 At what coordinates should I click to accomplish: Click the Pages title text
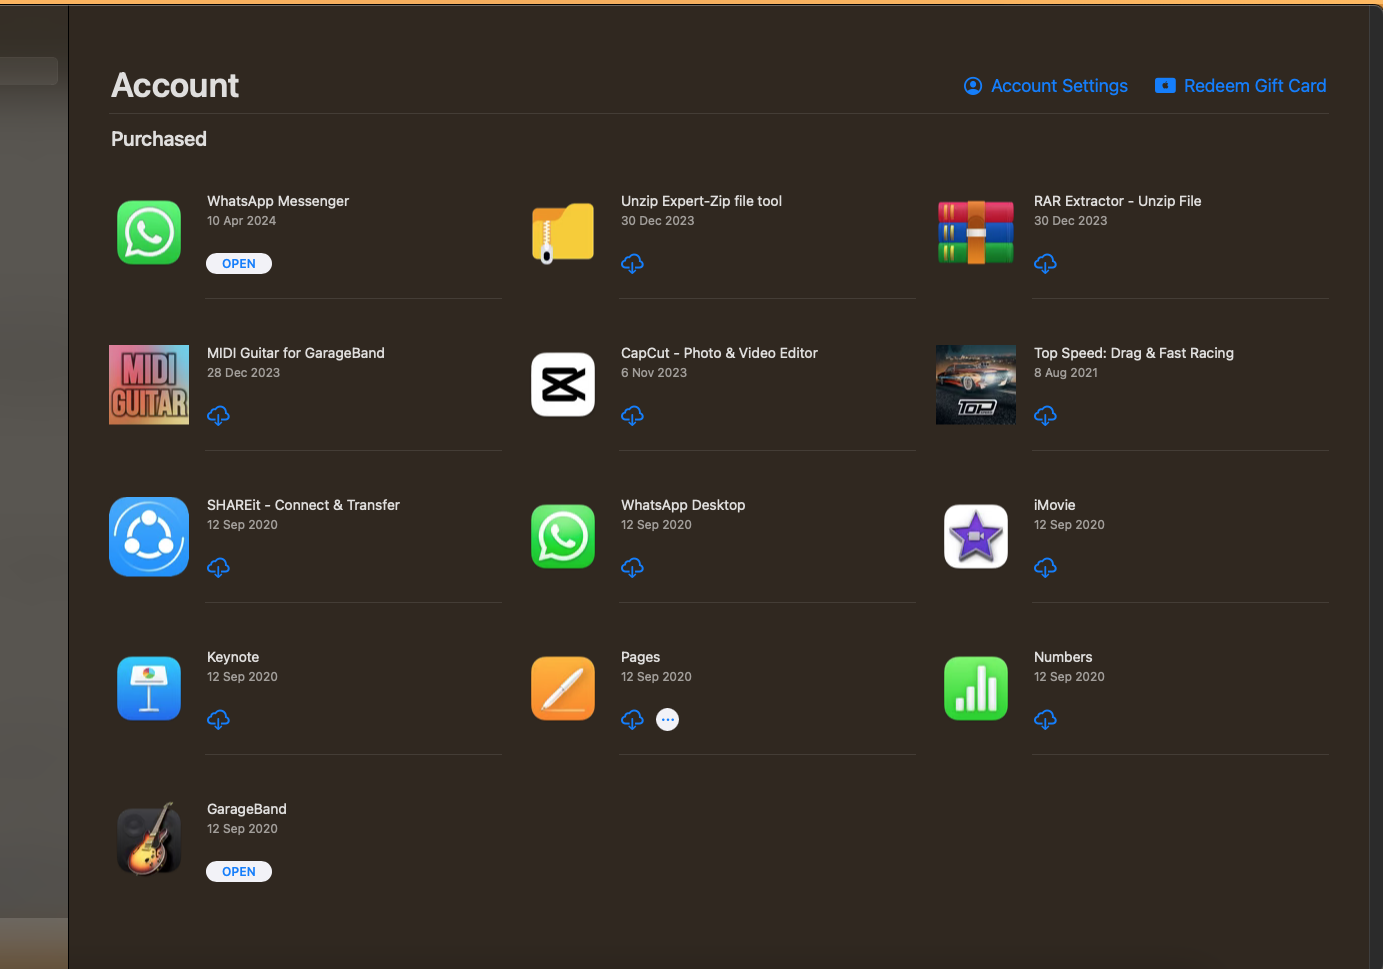[640, 657]
